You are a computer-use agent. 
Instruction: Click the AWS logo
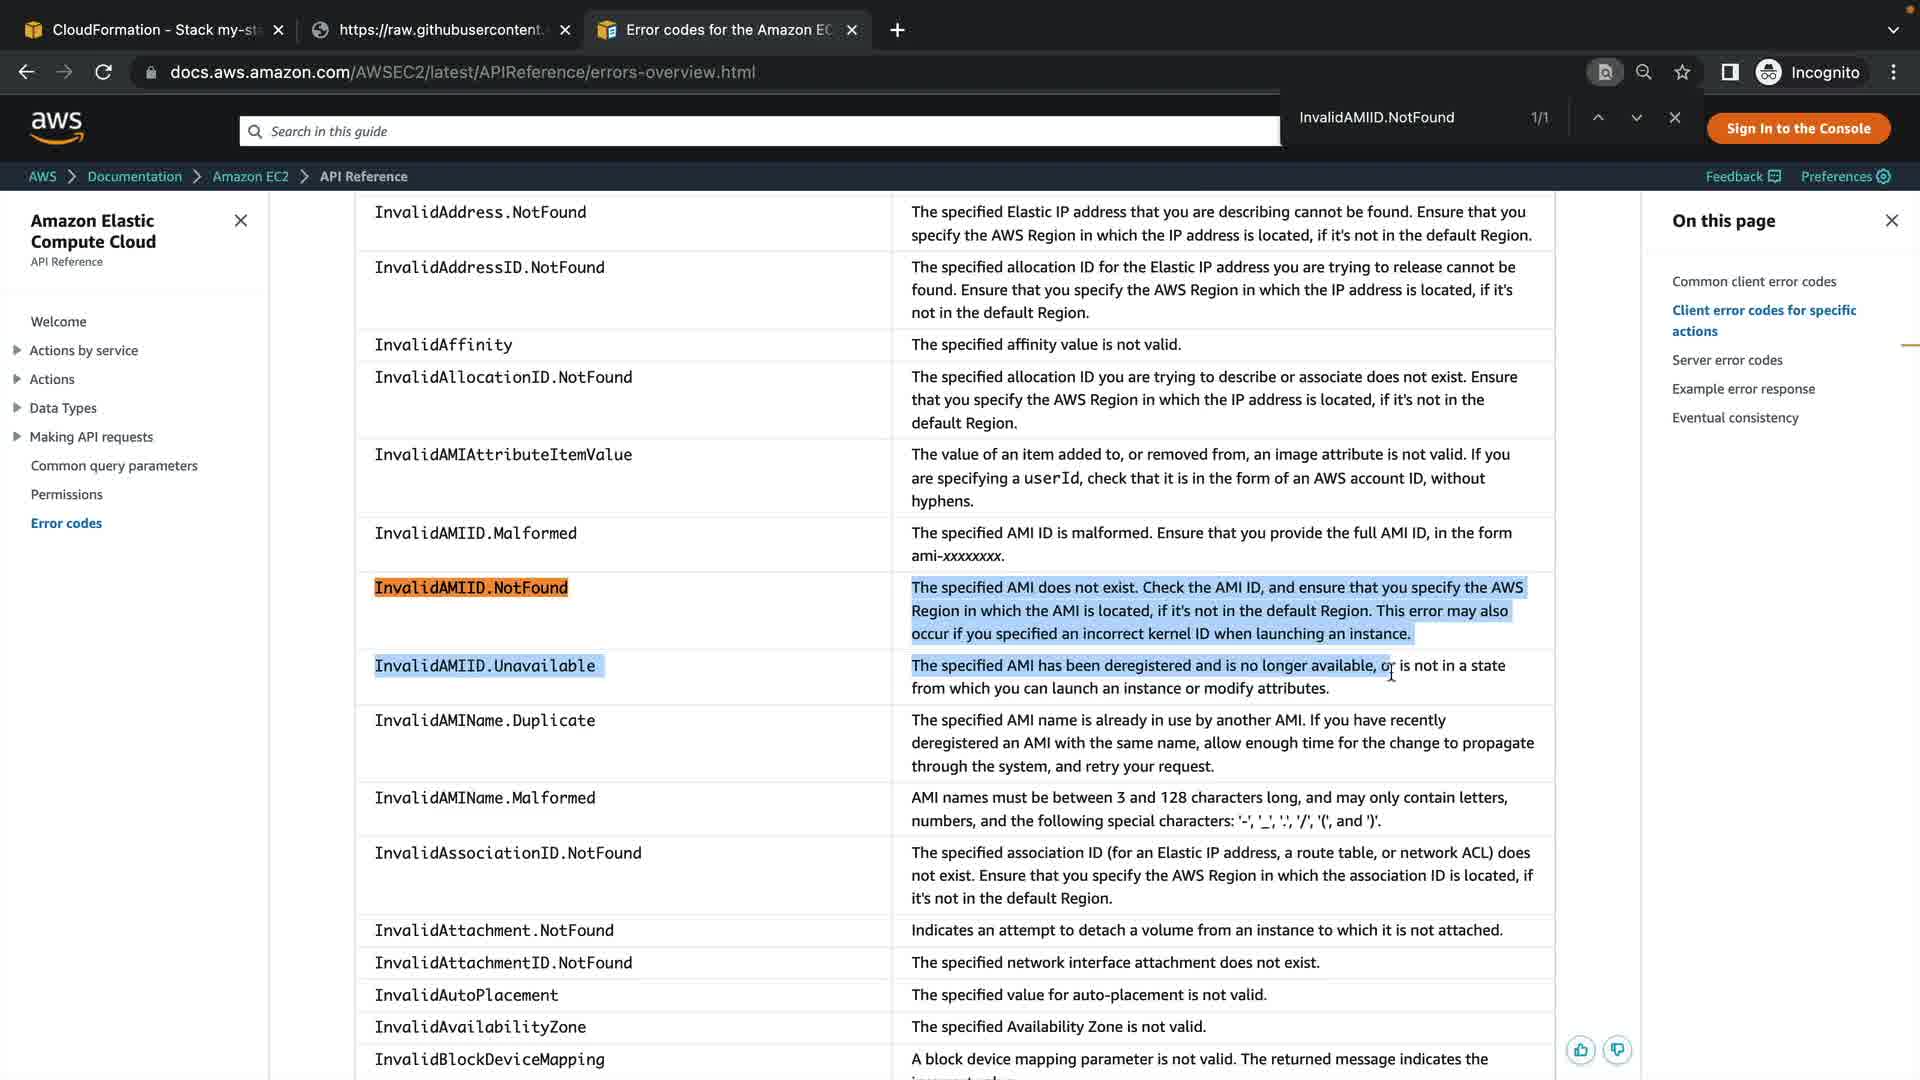point(57,127)
